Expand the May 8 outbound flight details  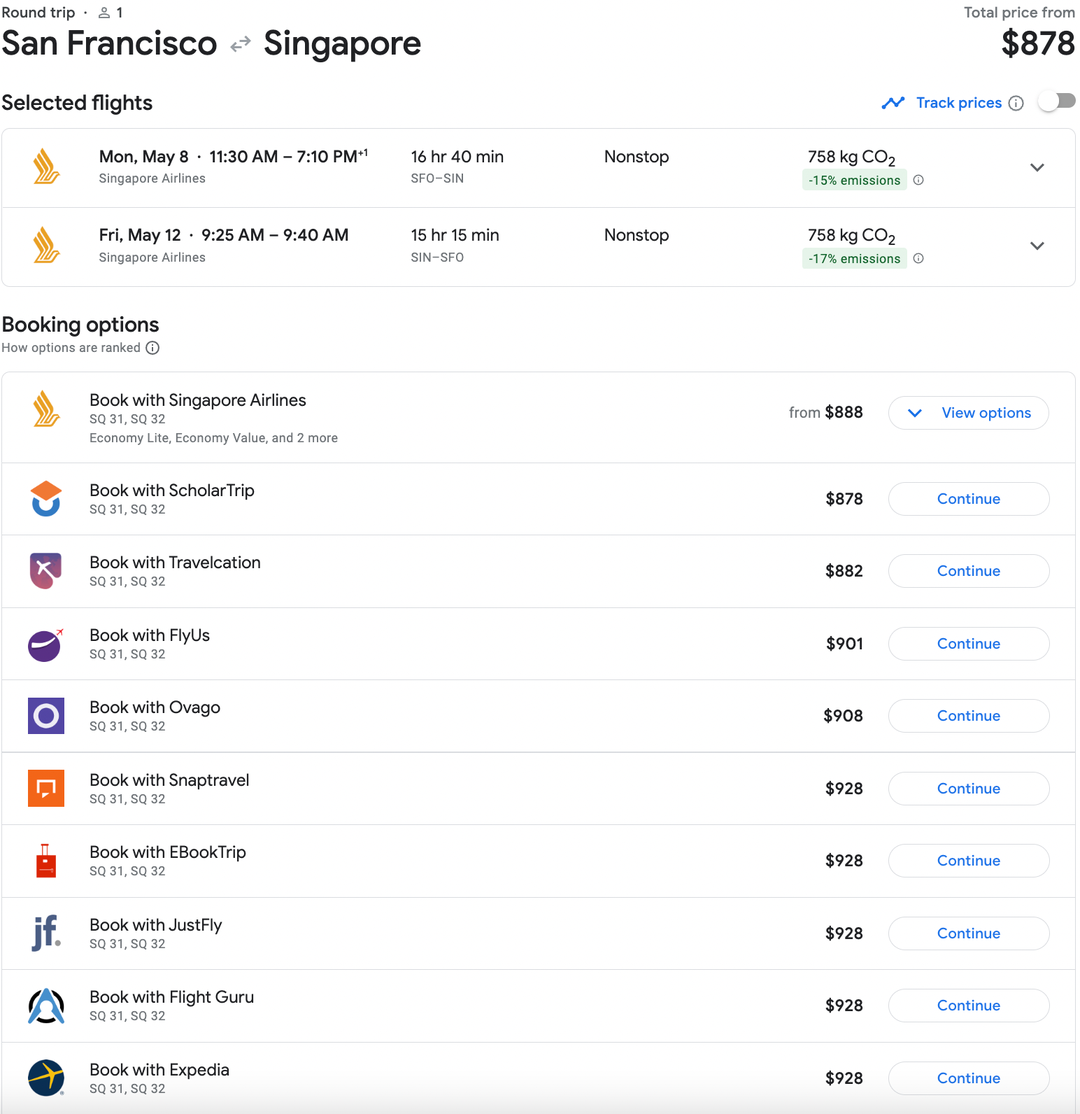pos(1037,167)
